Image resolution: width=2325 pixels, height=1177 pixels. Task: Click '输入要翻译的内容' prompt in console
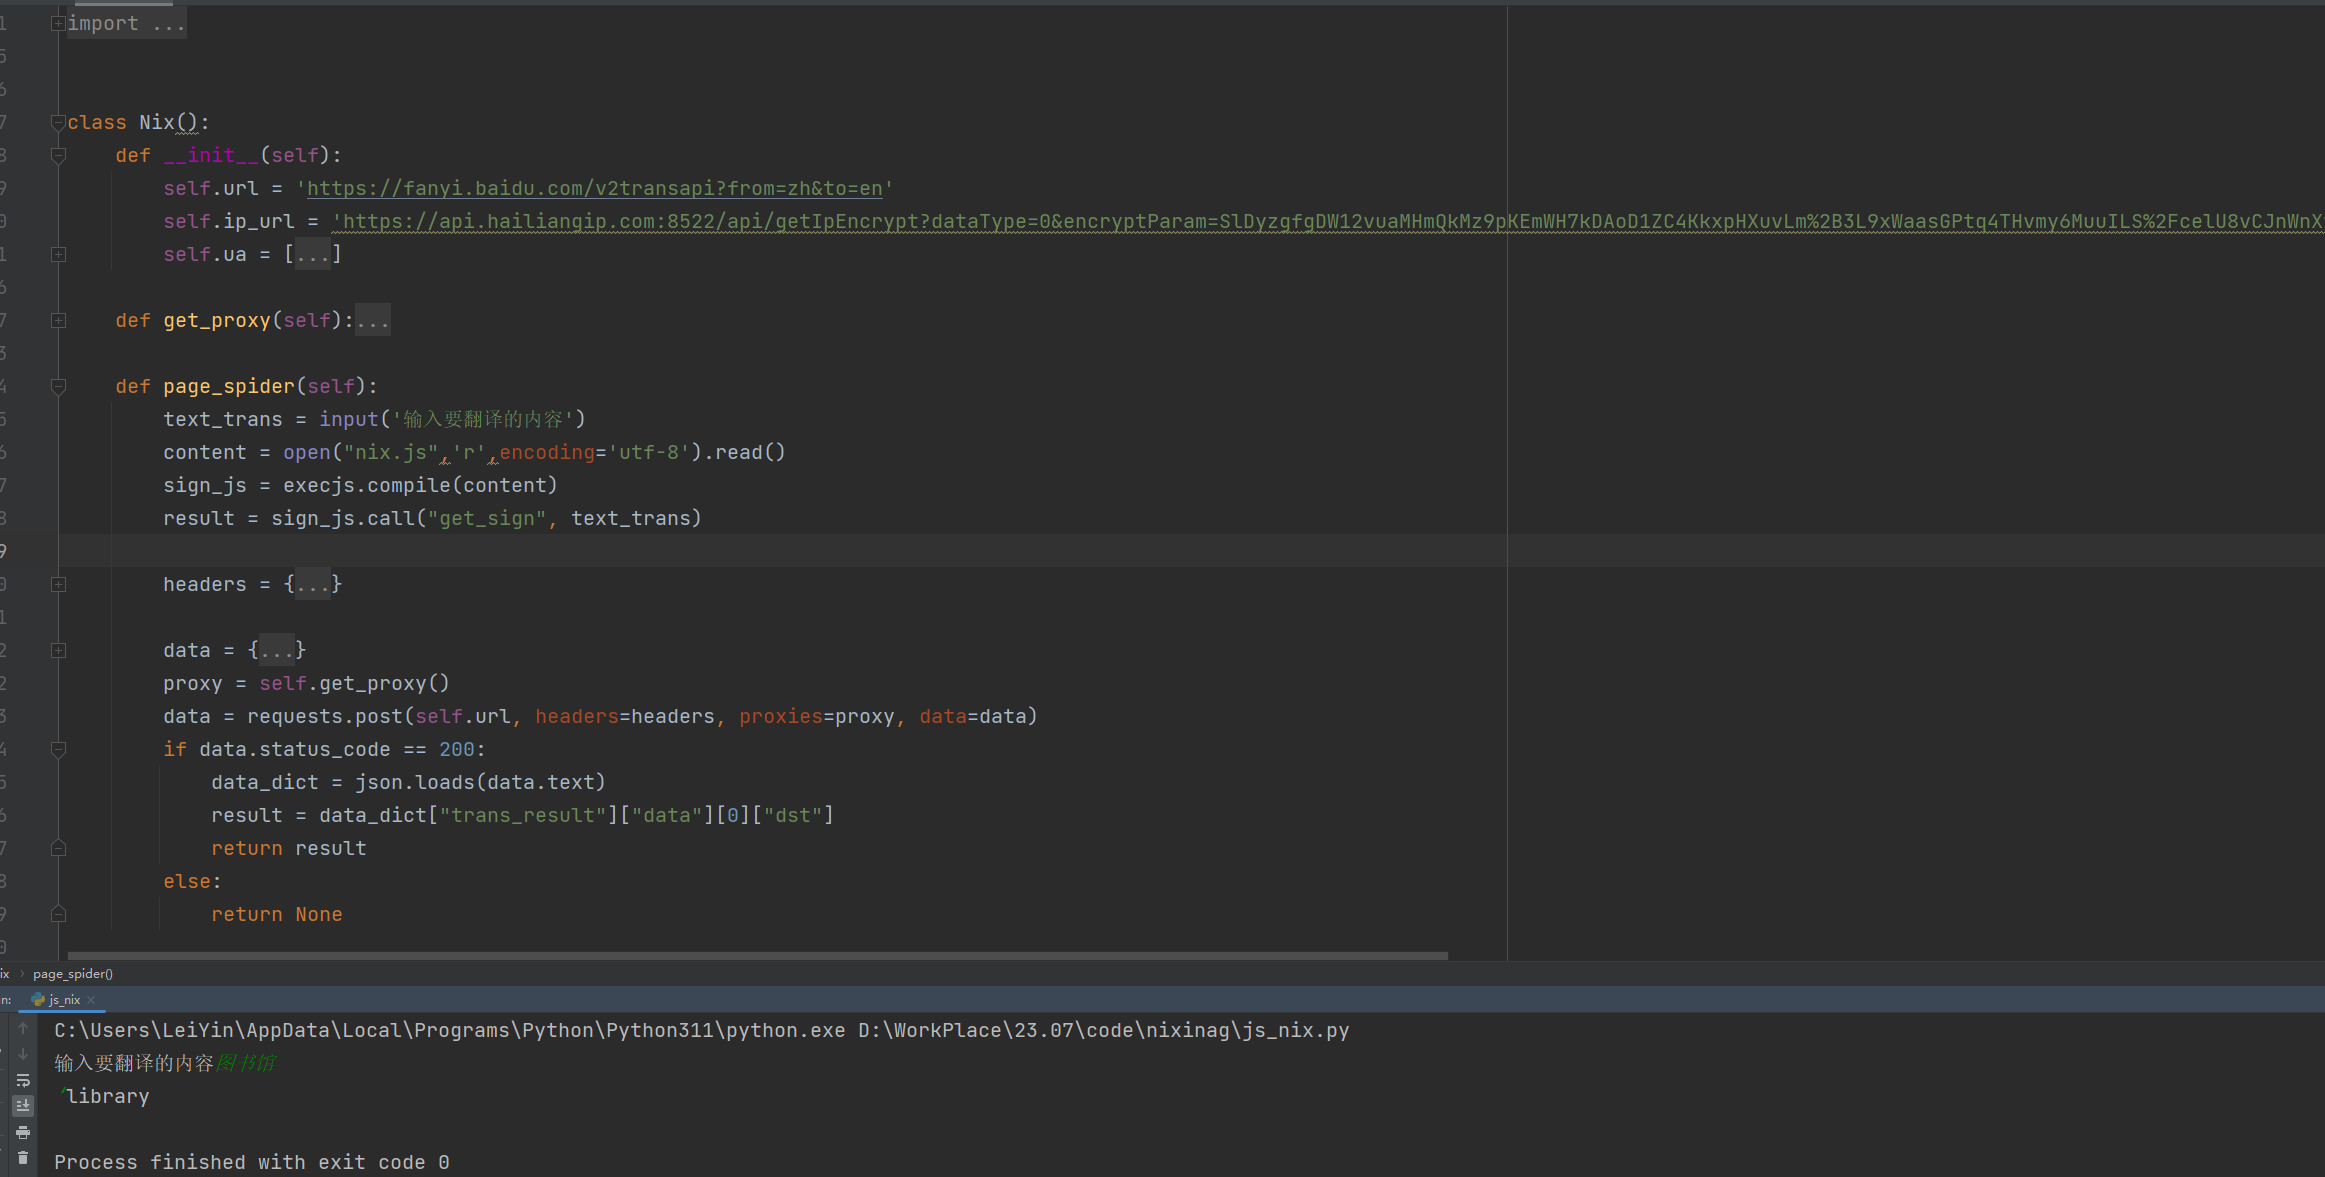[x=134, y=1063]
